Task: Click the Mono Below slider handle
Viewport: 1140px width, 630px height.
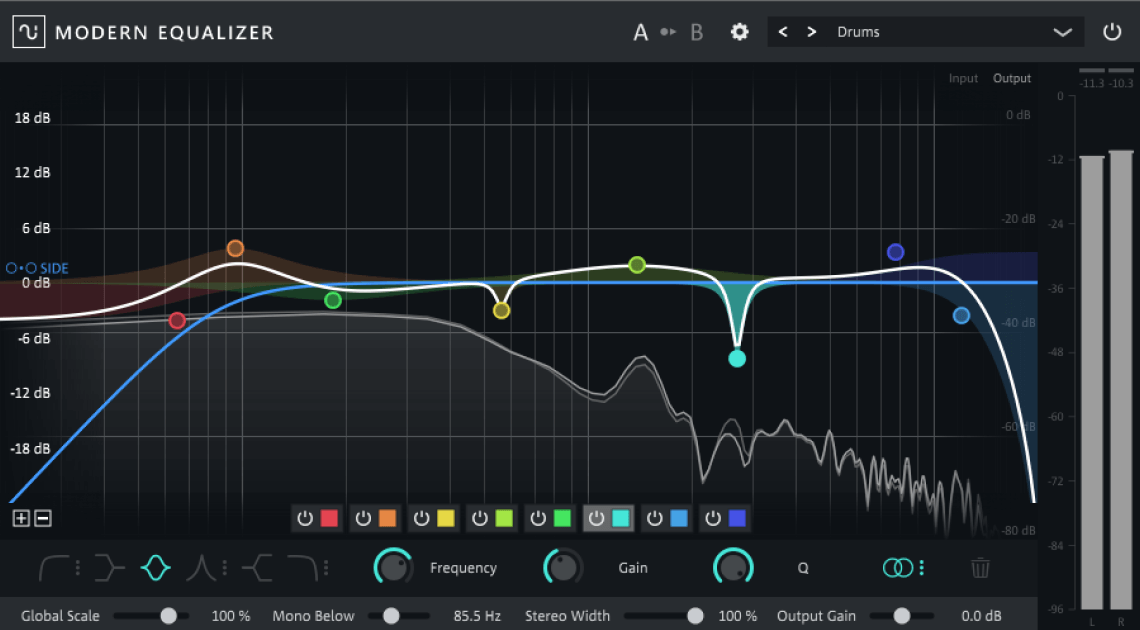Action: click(391, 615)
